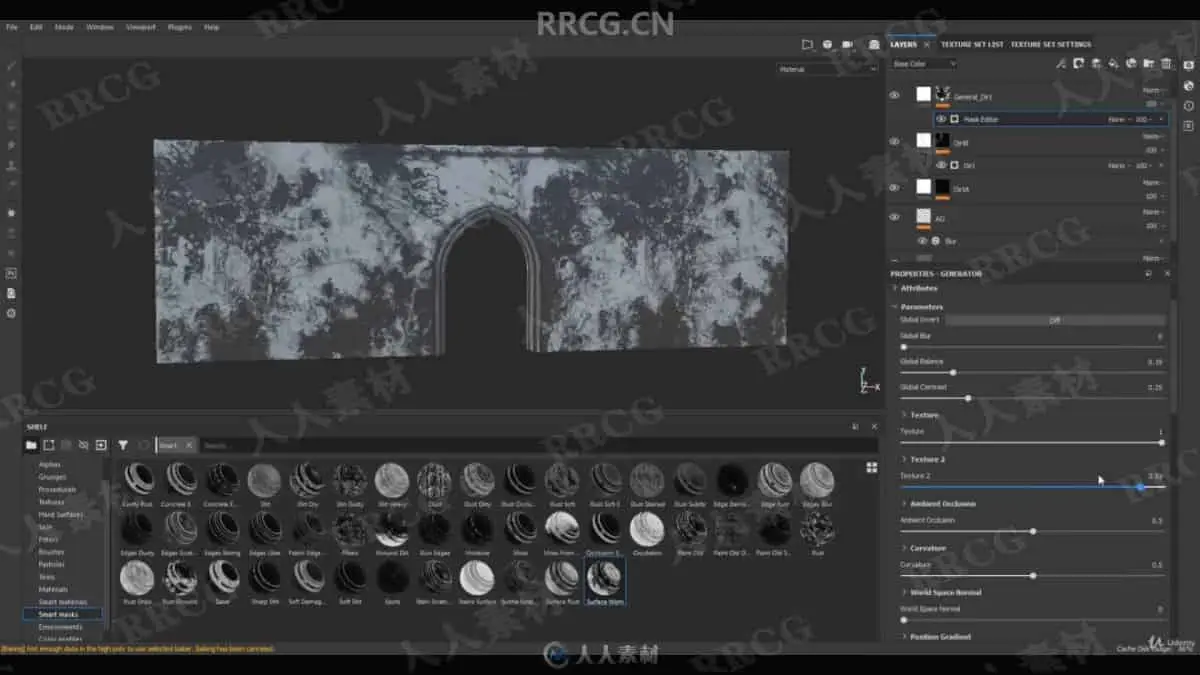The image size is (1200, 675).
Task: Click the shelf import resources icon
Action: tap(101, 445)
